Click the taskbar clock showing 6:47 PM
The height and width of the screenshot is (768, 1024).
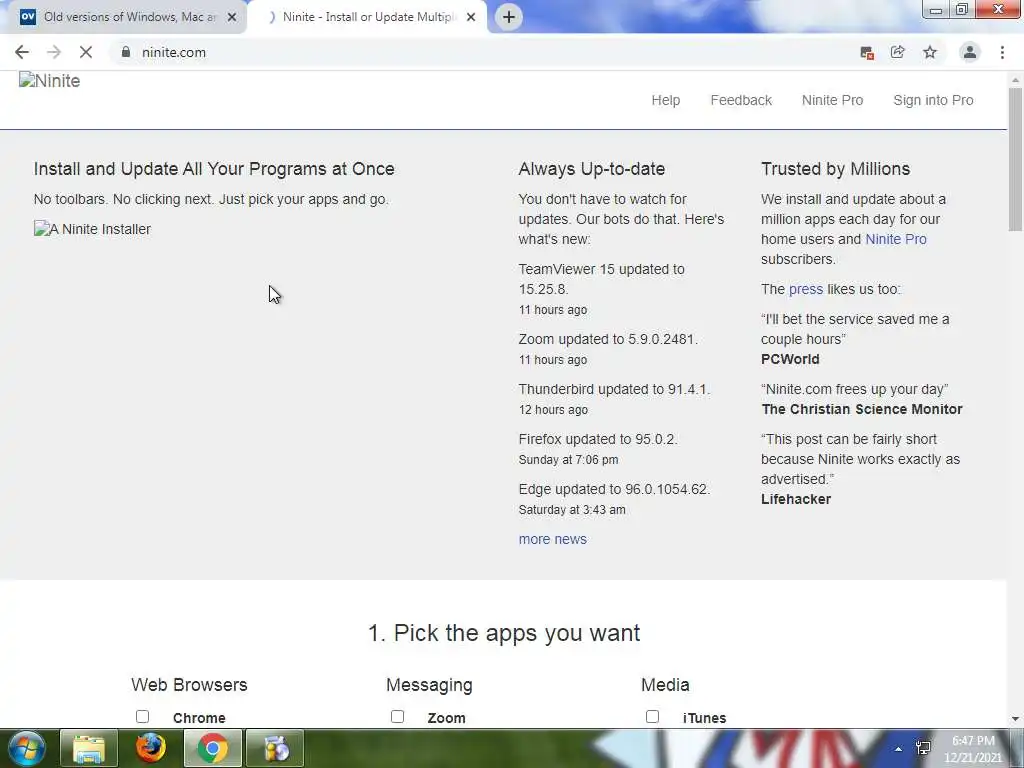coord(973,749)
